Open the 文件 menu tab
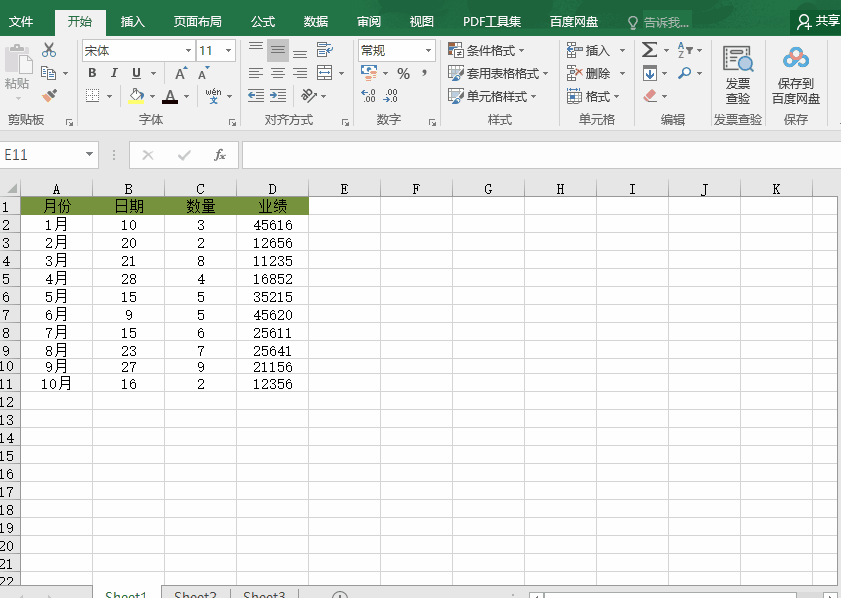The width and height of the screenshot is (841, 598). (21, 21)
